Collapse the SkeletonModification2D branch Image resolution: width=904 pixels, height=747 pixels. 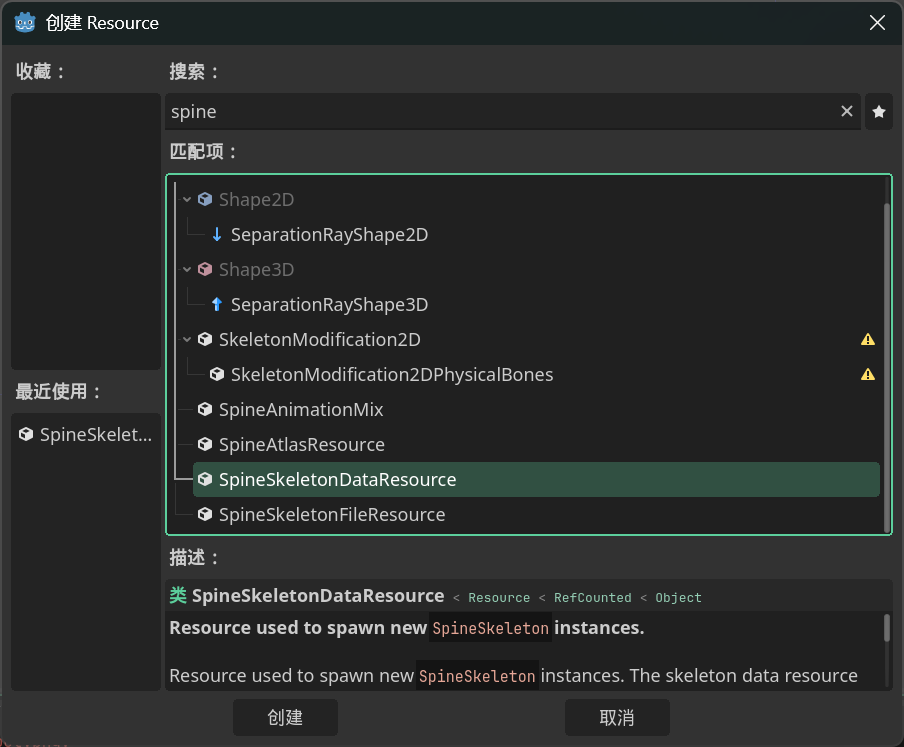[187, 340]
